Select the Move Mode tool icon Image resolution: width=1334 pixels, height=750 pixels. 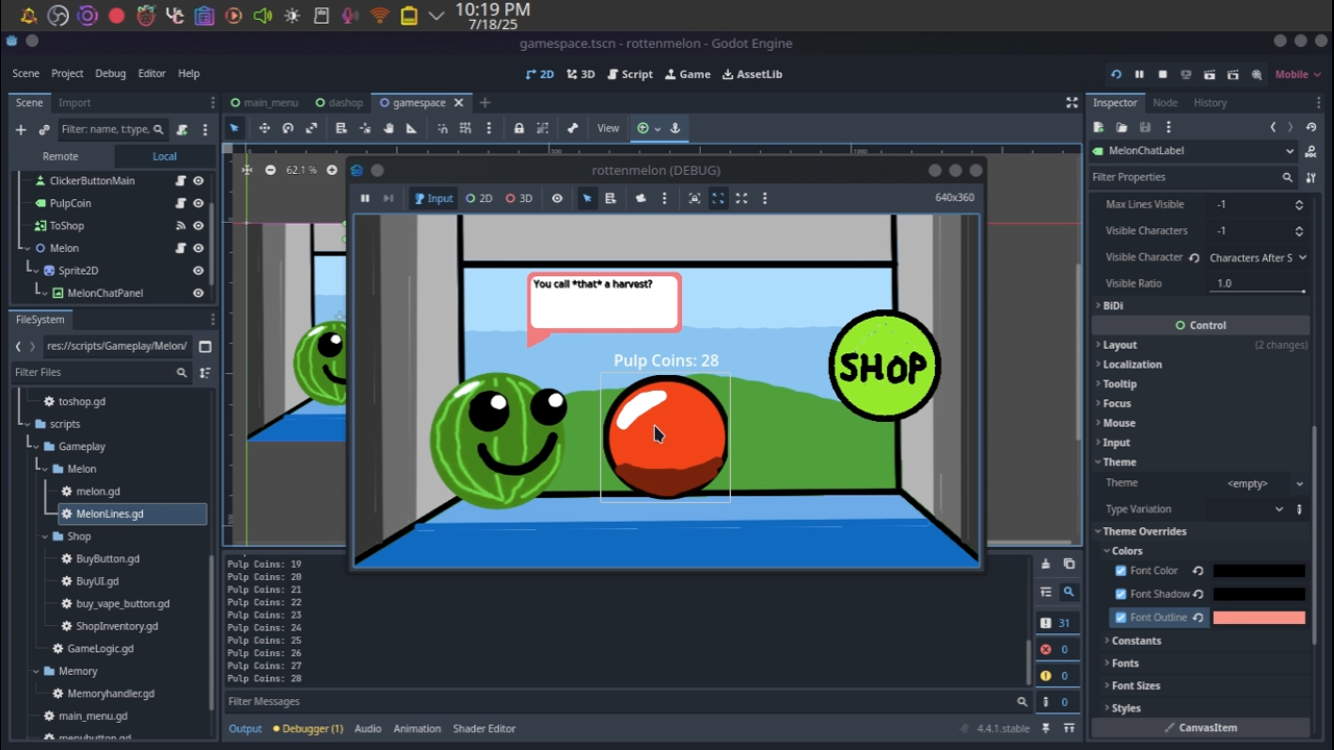(264, 128)
